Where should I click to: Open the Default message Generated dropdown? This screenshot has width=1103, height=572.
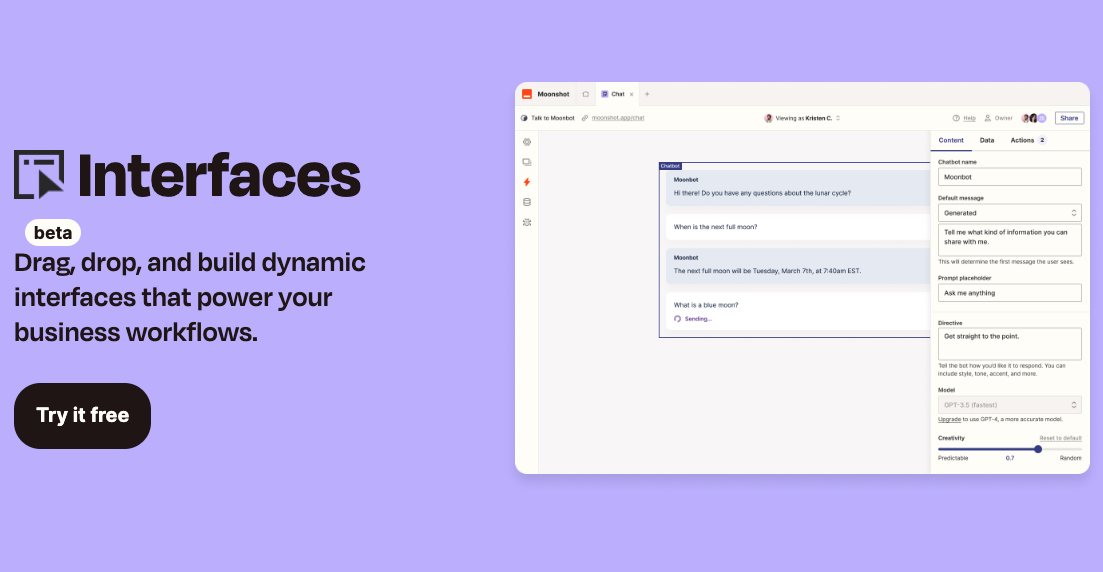click(x=1009, y=212)
